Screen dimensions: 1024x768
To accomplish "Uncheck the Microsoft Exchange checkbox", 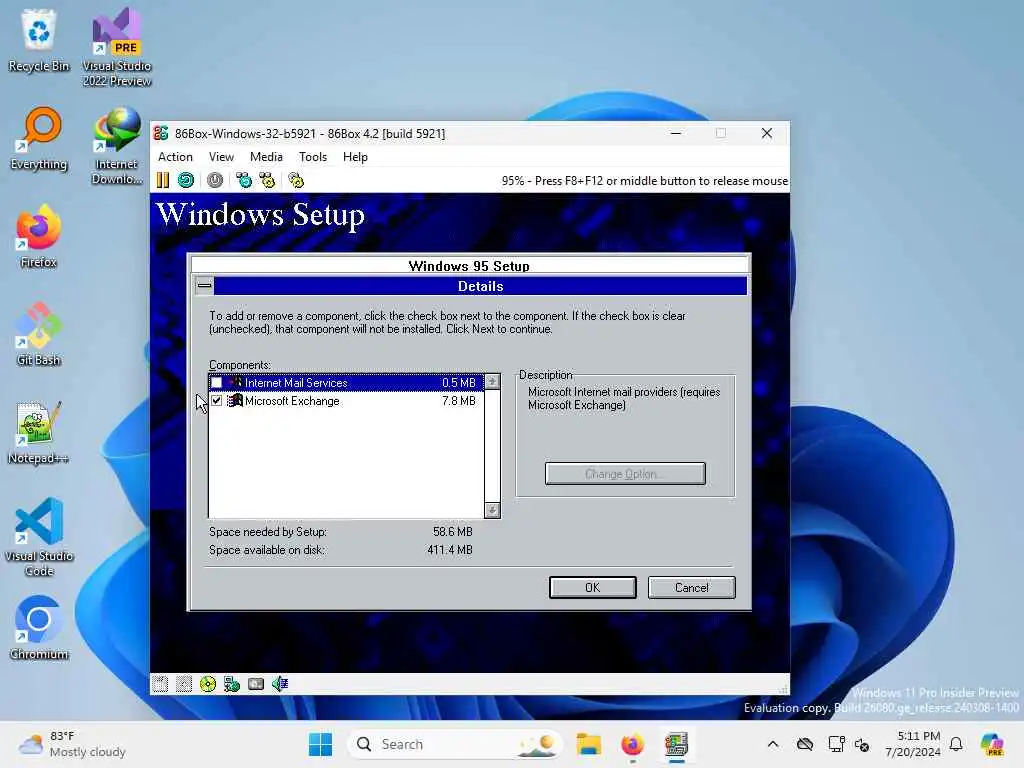I will [217, 400].
